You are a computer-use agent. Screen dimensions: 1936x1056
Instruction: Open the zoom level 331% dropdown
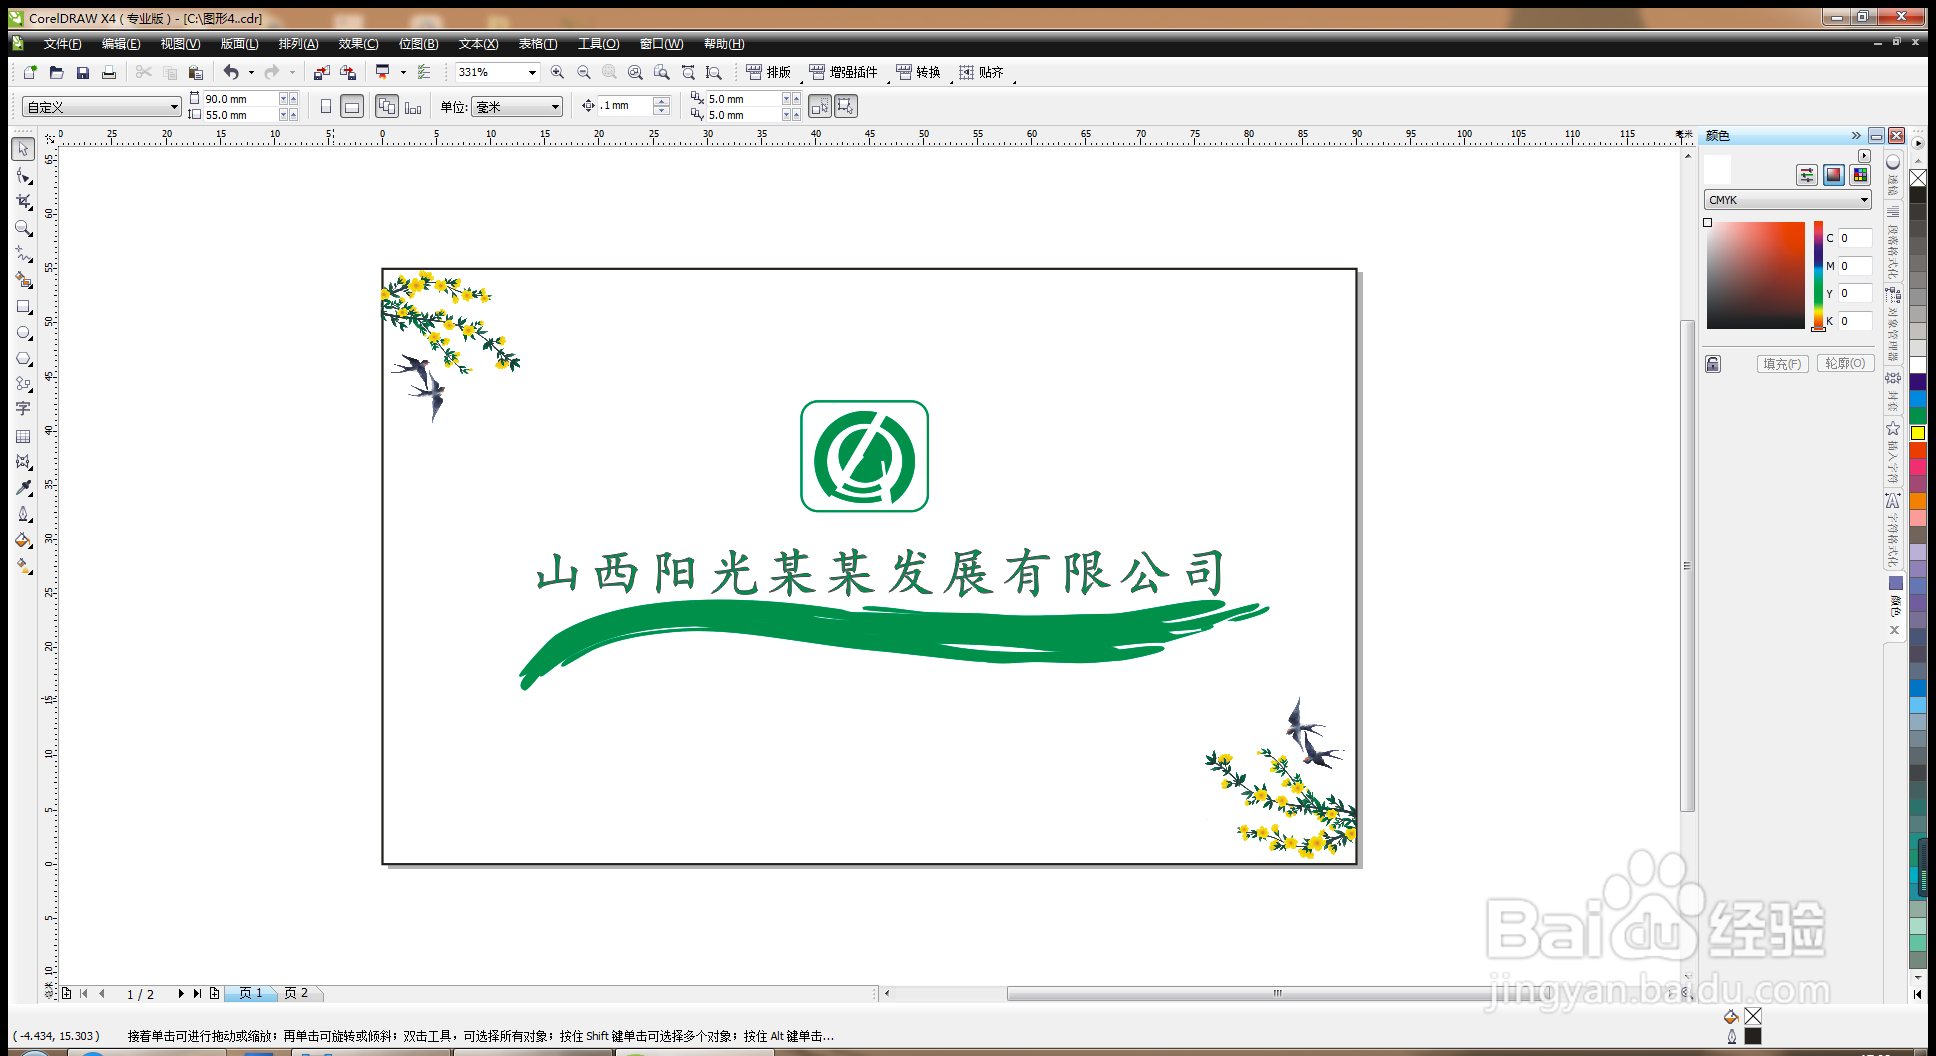coord(532,72)
